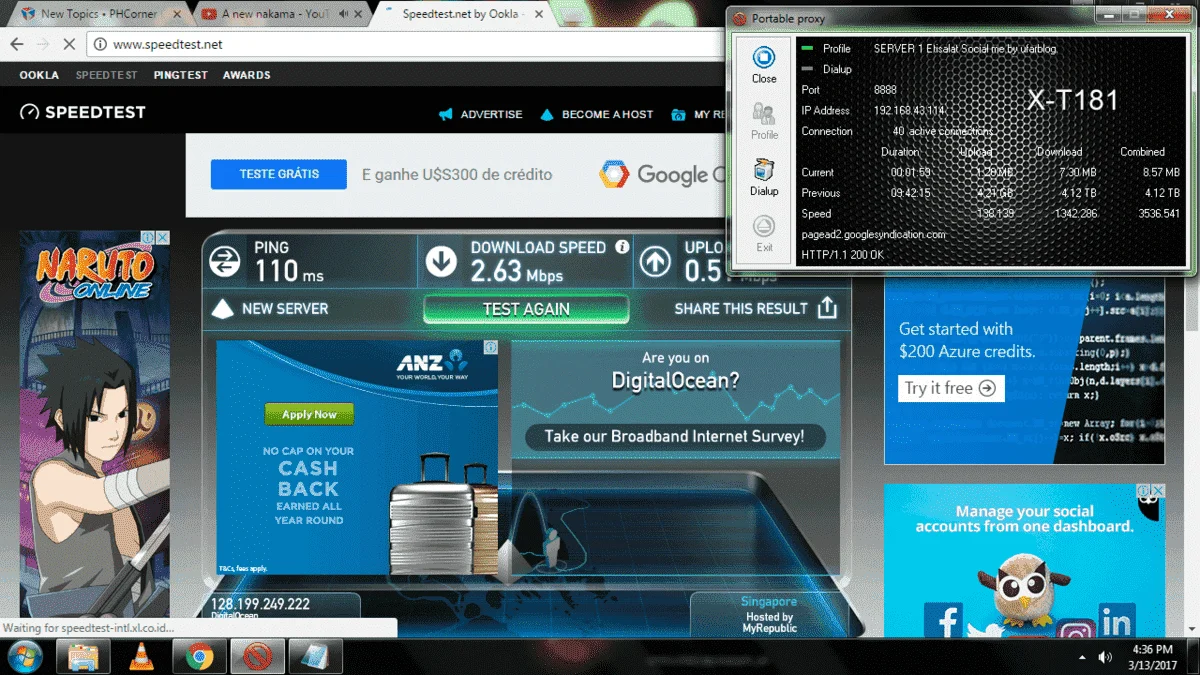Open Windows Start menu
Viewport: 1200px width, 675px height.
coord(23,657)
